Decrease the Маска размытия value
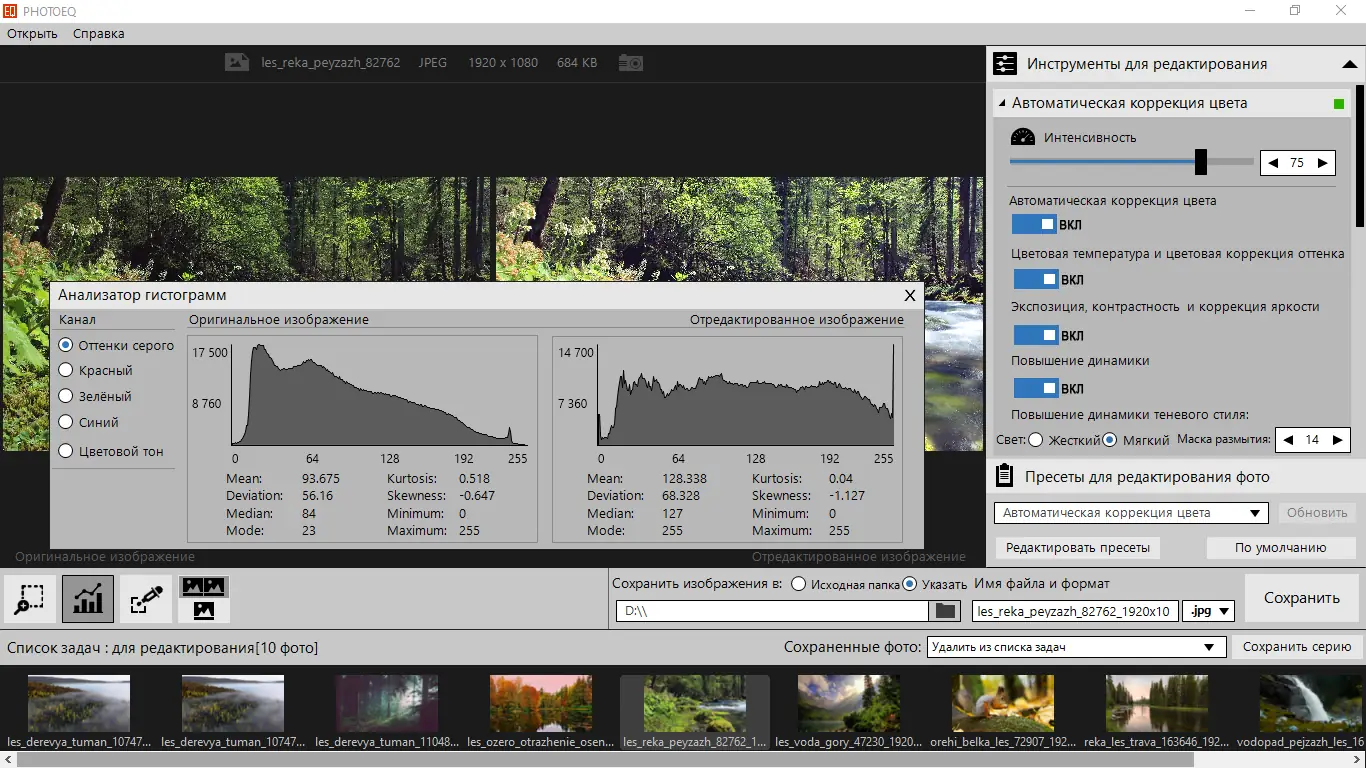The width and height of the screenshot is (1366, 768). click(1288, 440)
